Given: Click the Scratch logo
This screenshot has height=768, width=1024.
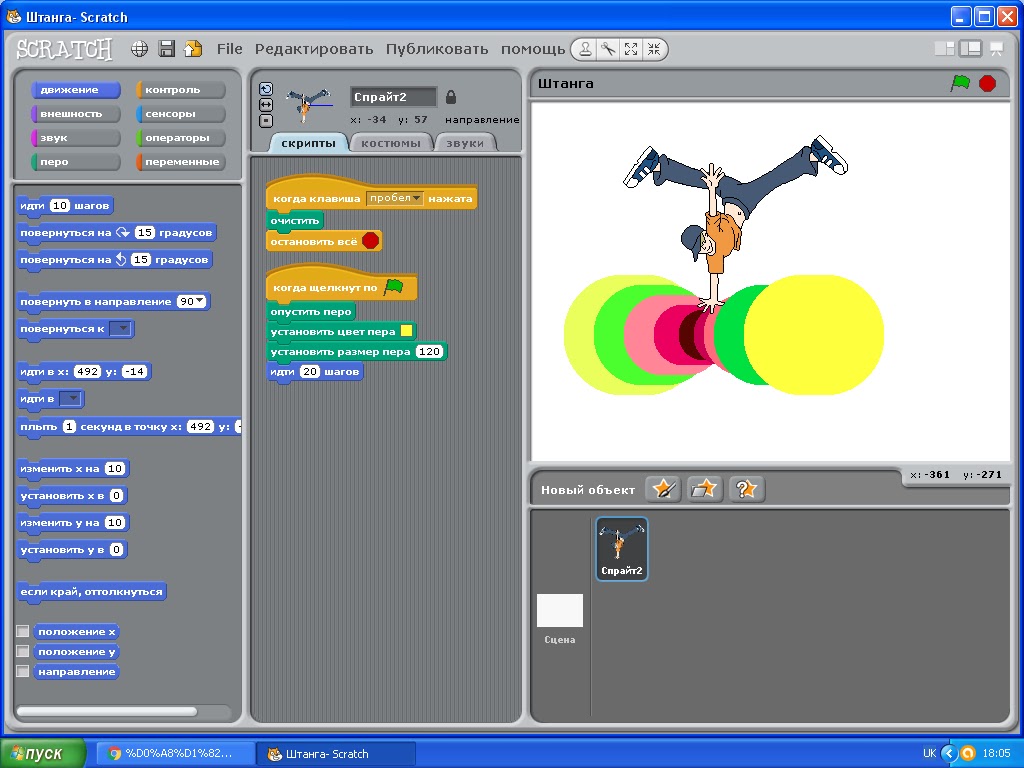Looking at the screenshot, I should pyautogui.click(x=64, y=49).
